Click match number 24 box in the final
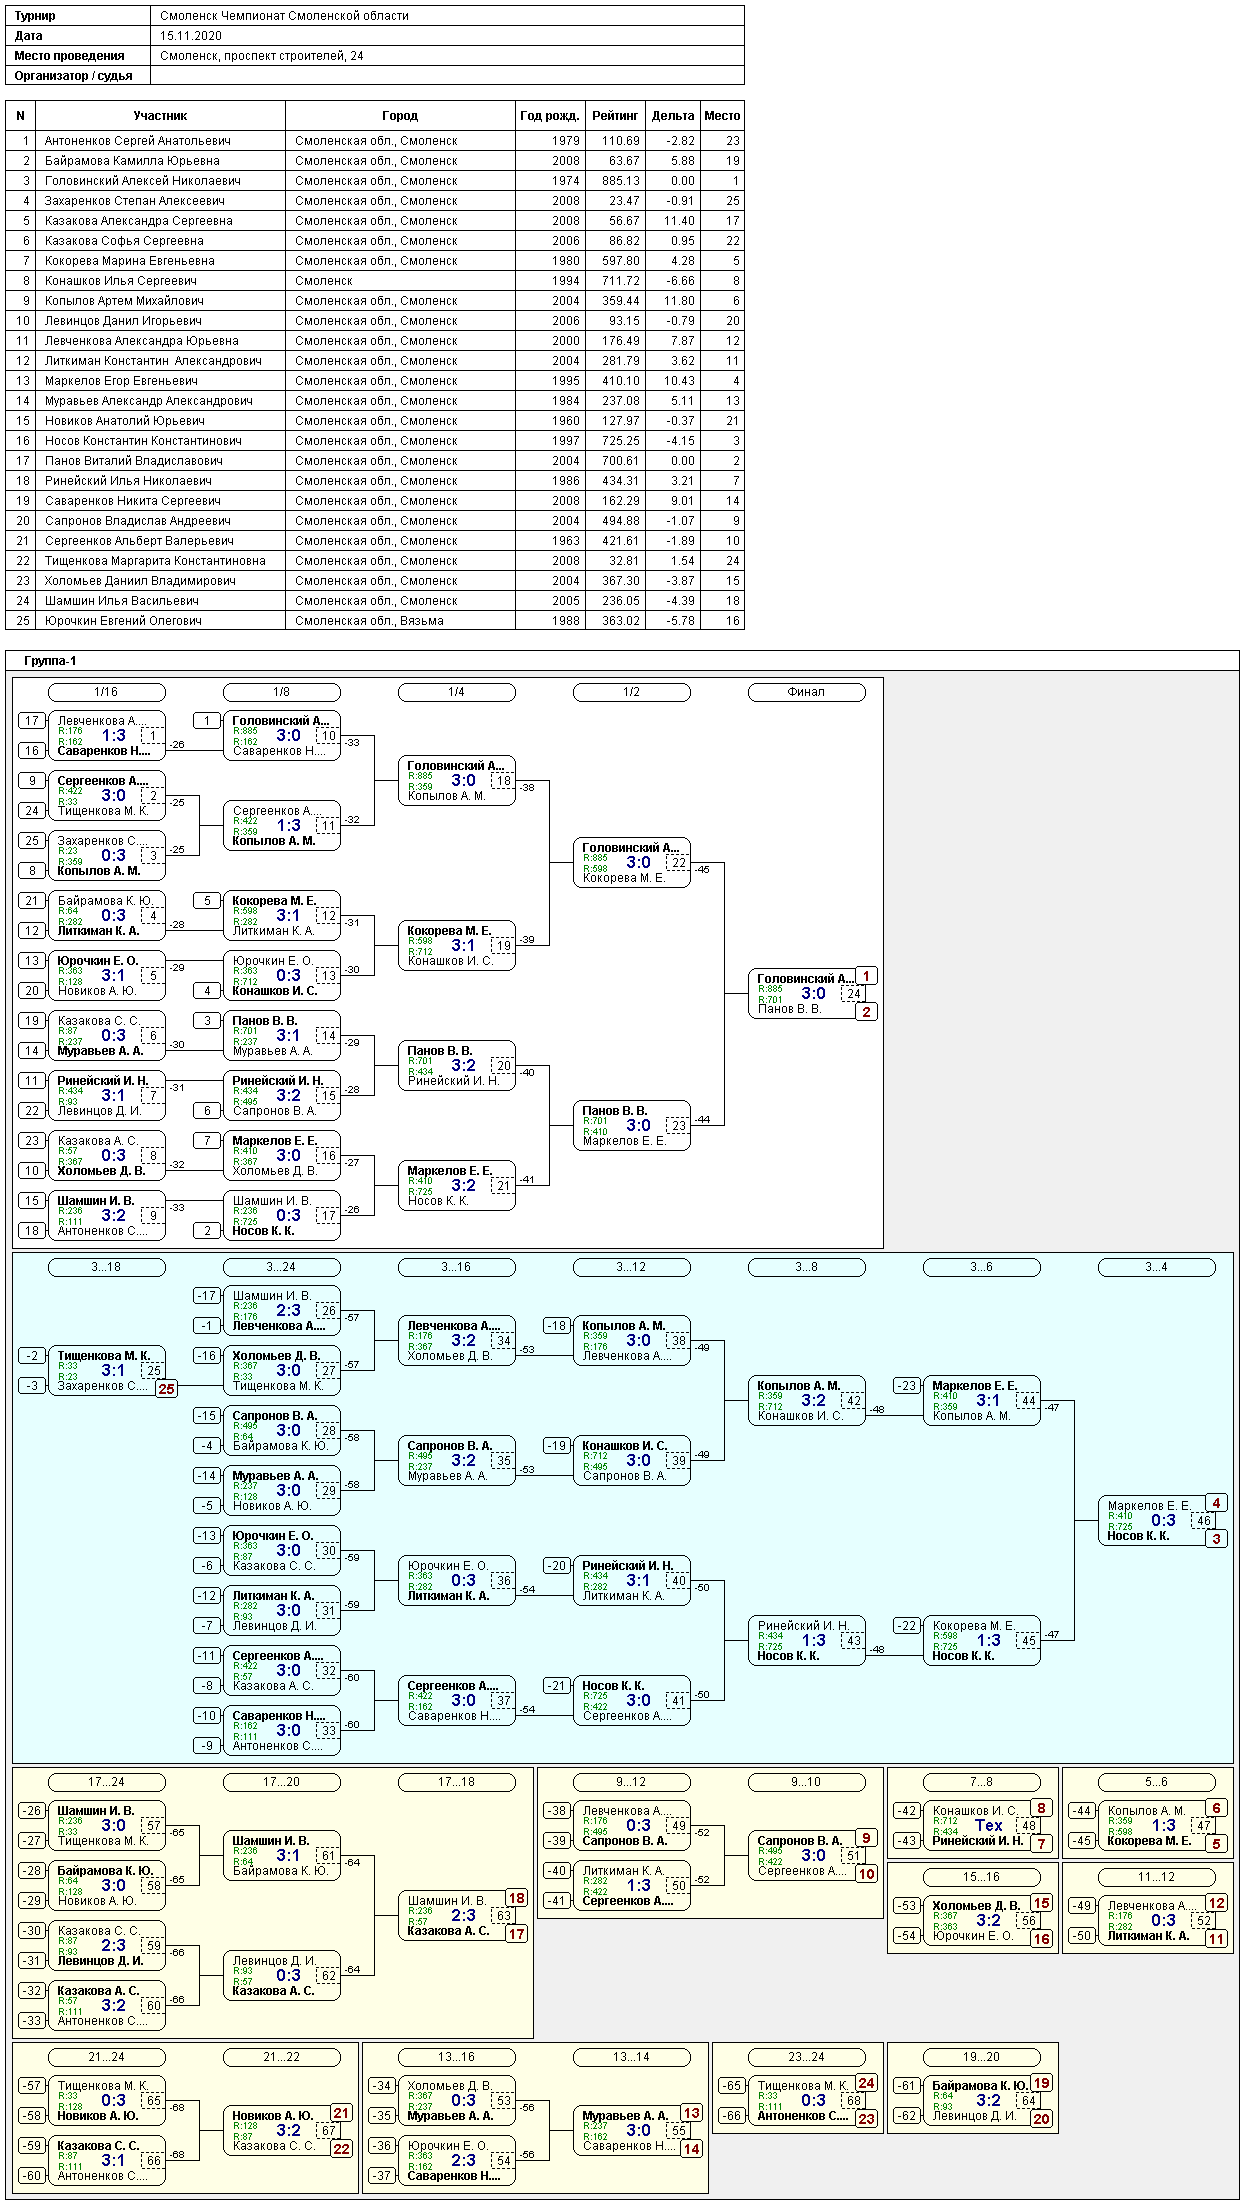The width and height of the screenshot is (1245, 2205). (x=853, y=994)
